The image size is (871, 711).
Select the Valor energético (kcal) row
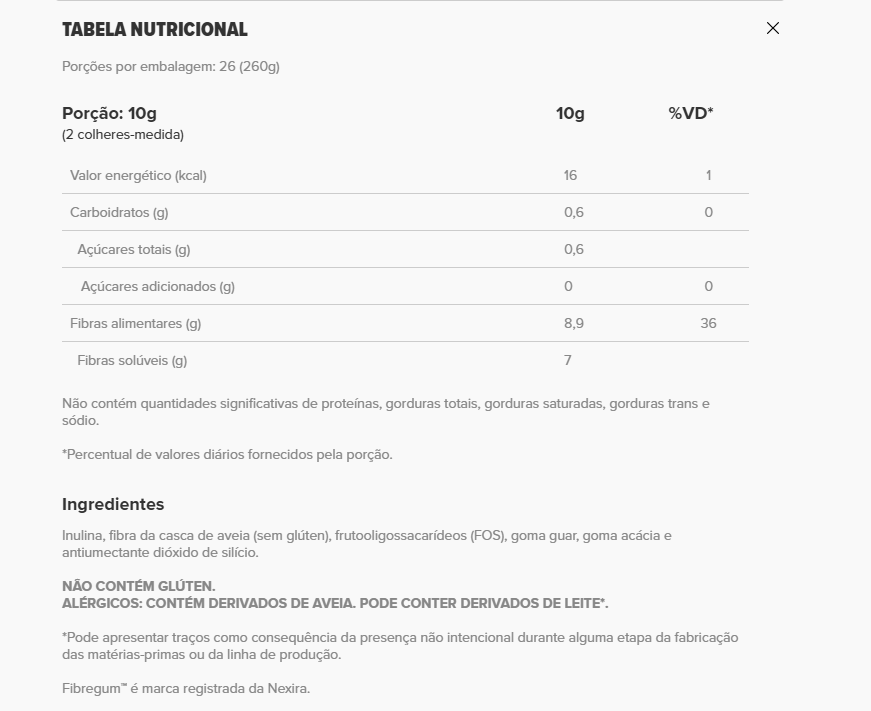[x=406, y=176]
